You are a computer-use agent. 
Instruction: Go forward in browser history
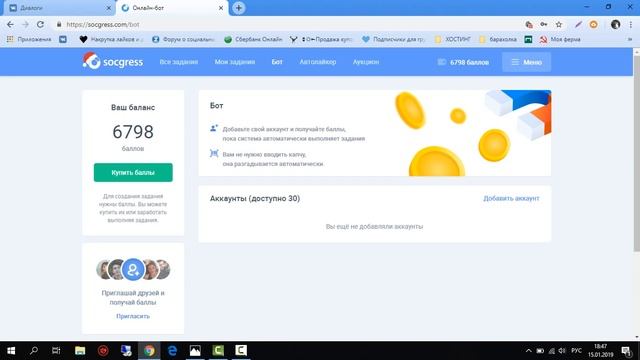pyautogui.click(x=25, y=24)
